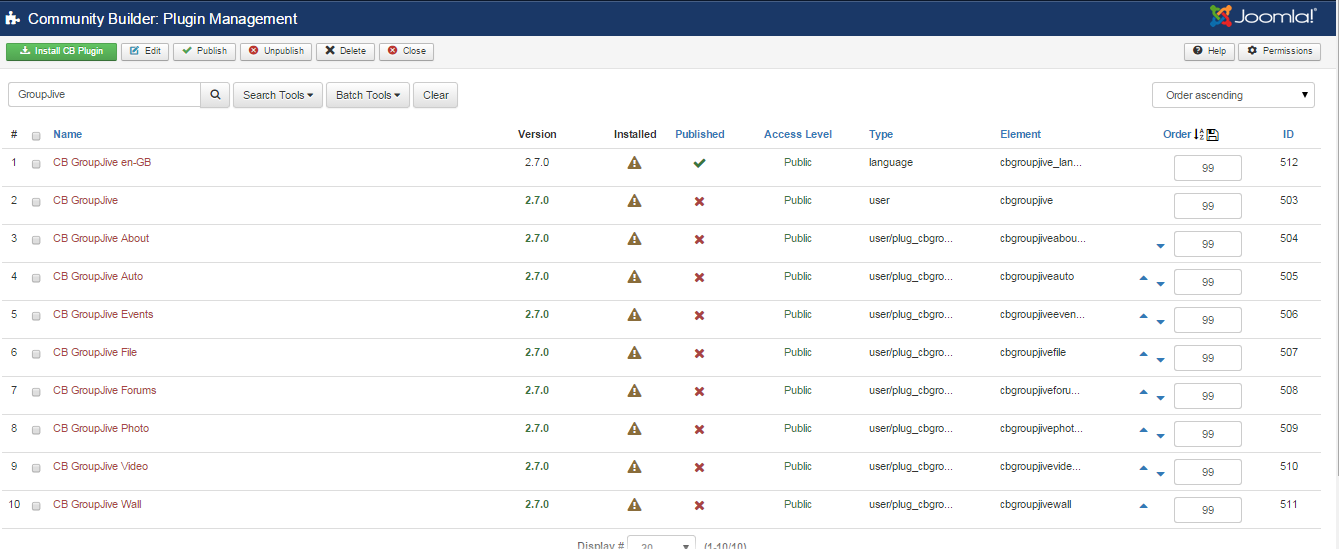Click the Delete toolbar button
This screenshot has width=1339, height=549.
pos(345,51)
